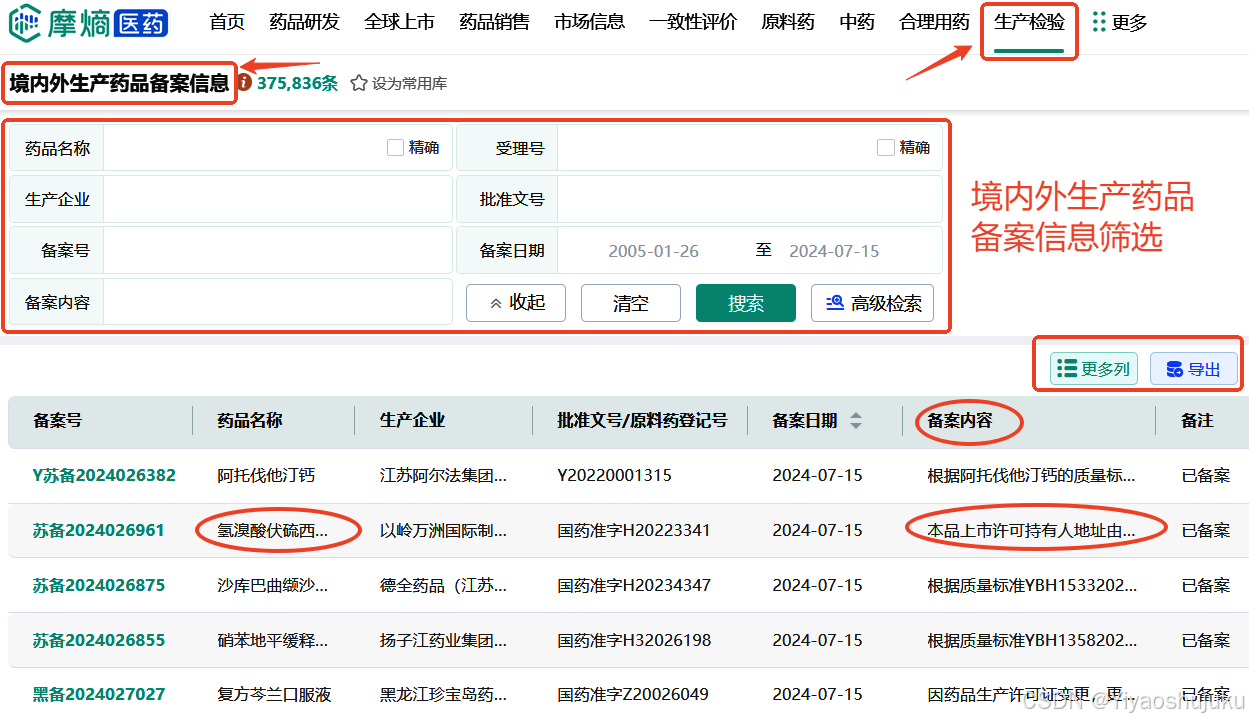1249x720 pixels.
Task: Click the Y20220001315 cell
Action: click(x=614, y=475)
